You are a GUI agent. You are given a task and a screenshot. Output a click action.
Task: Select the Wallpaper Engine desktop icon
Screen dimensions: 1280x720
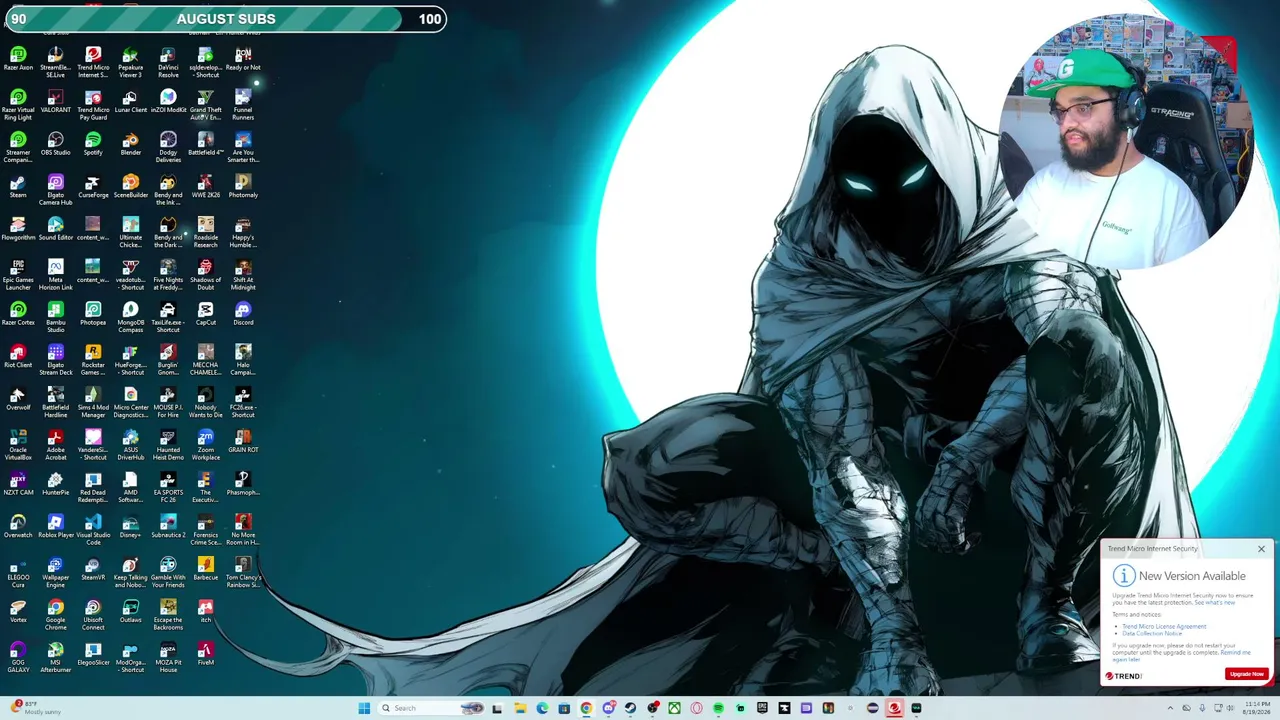(55, 572)
